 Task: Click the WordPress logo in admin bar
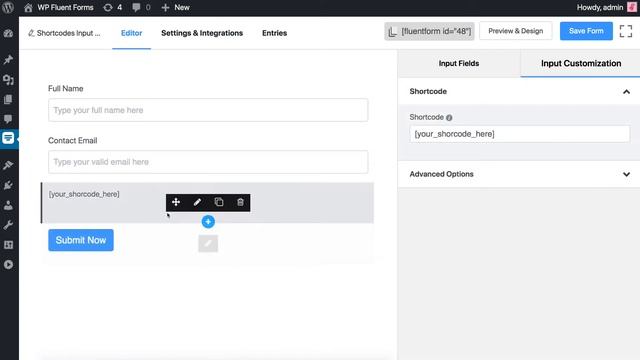(x=8, y=7)
